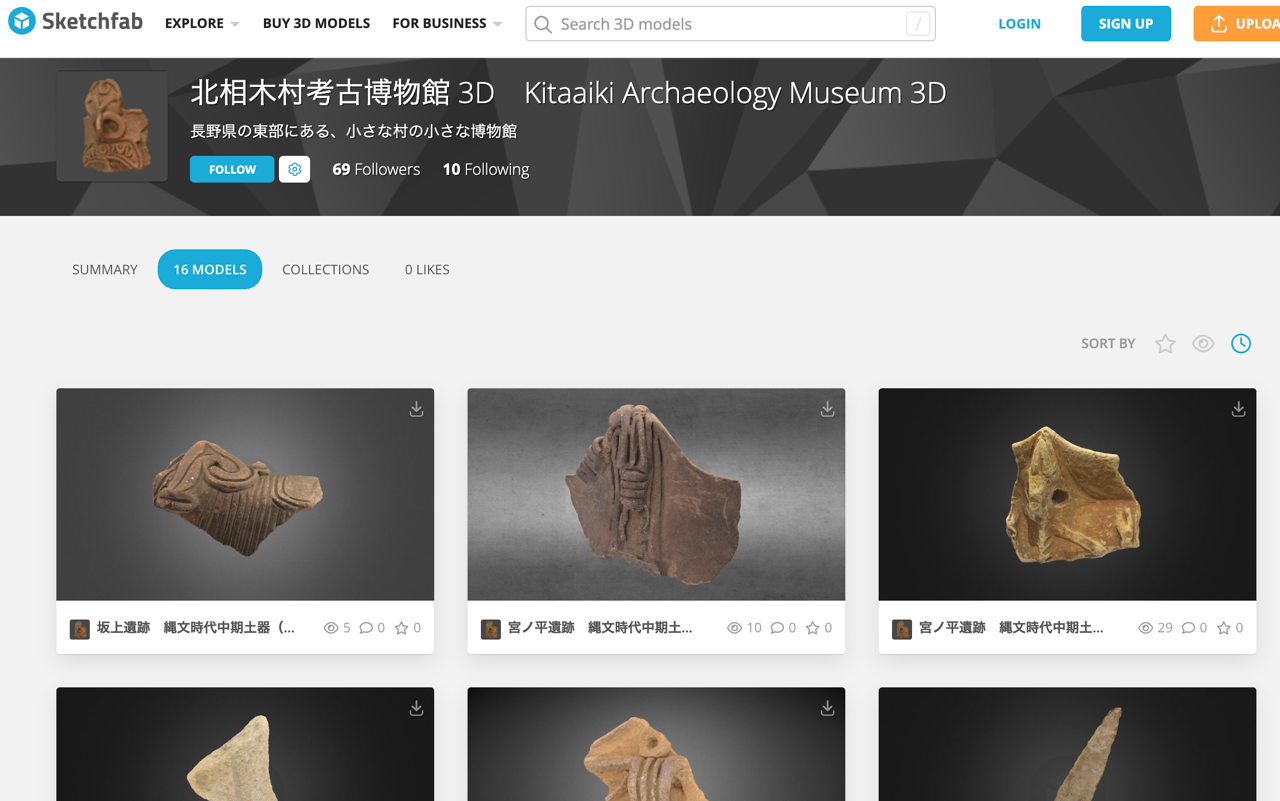The width and height of the screenshot is (1280, 801).
Task: Click the search magnifier icon
Action: click(543, 24)
